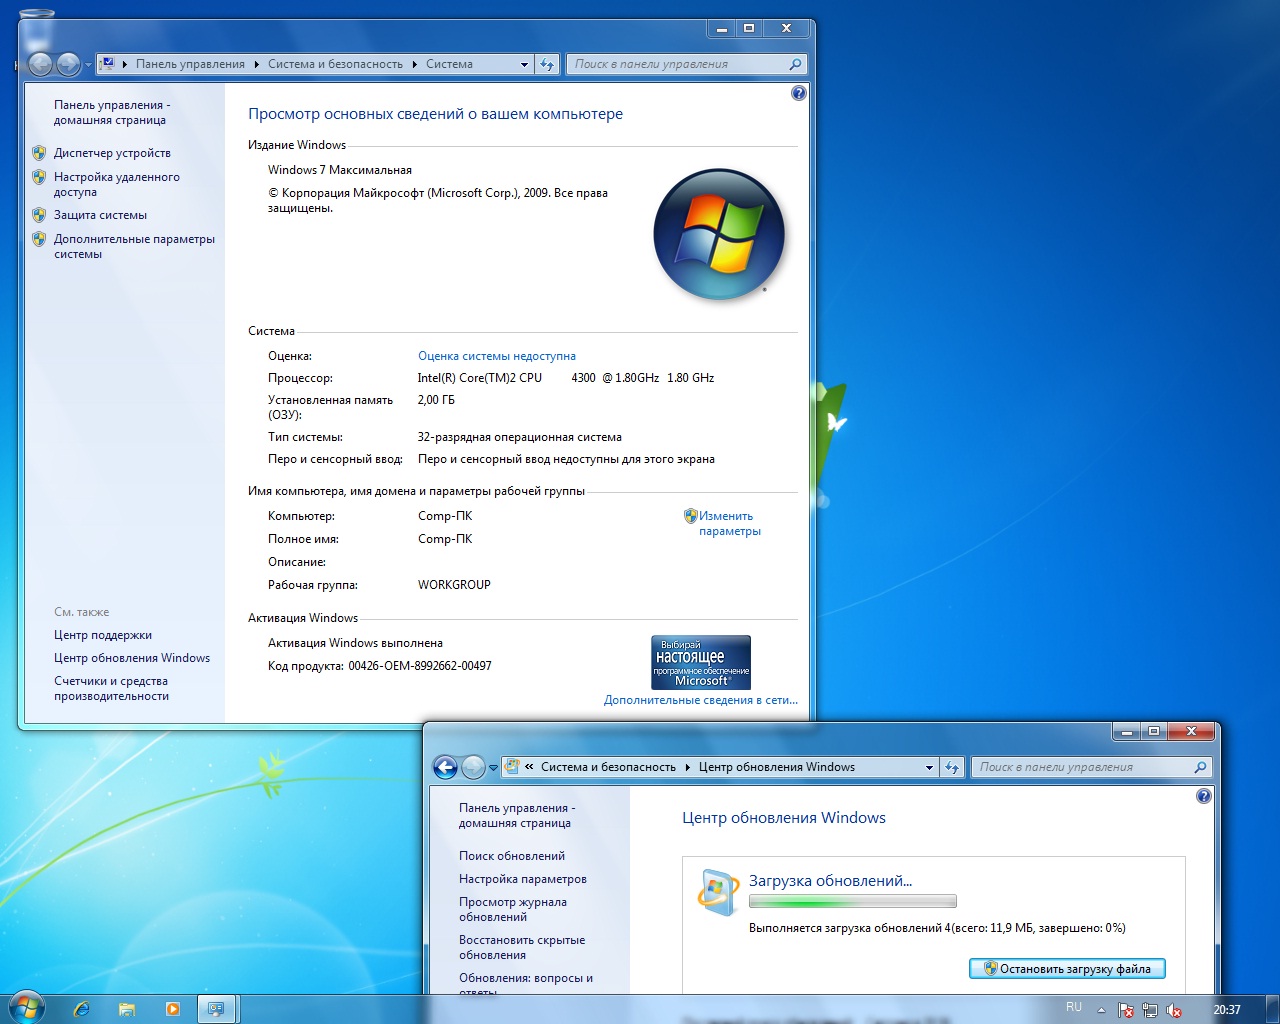Click Панель управления breadcrumb in System window

[190, 64]
